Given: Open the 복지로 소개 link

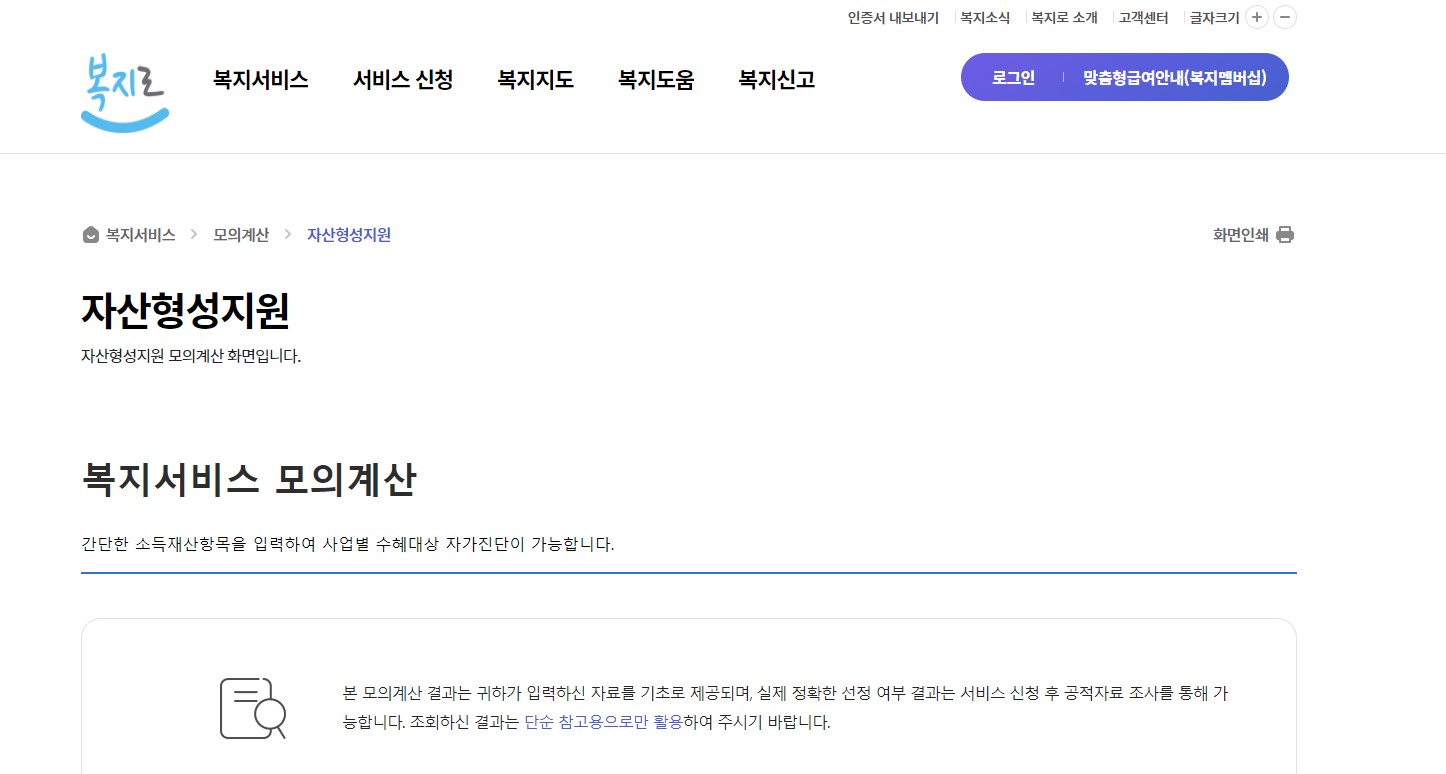Looking at the screenshot, I should click(1063, 17).
